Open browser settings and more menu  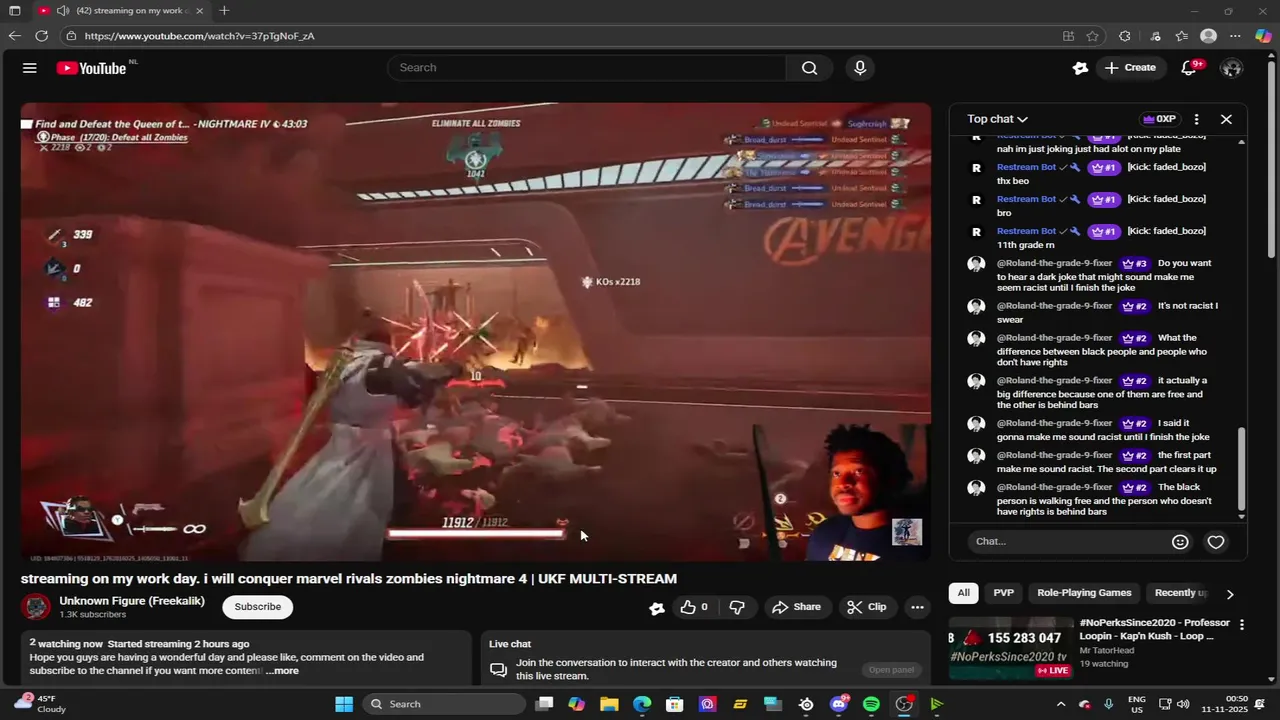[1236, 36]
